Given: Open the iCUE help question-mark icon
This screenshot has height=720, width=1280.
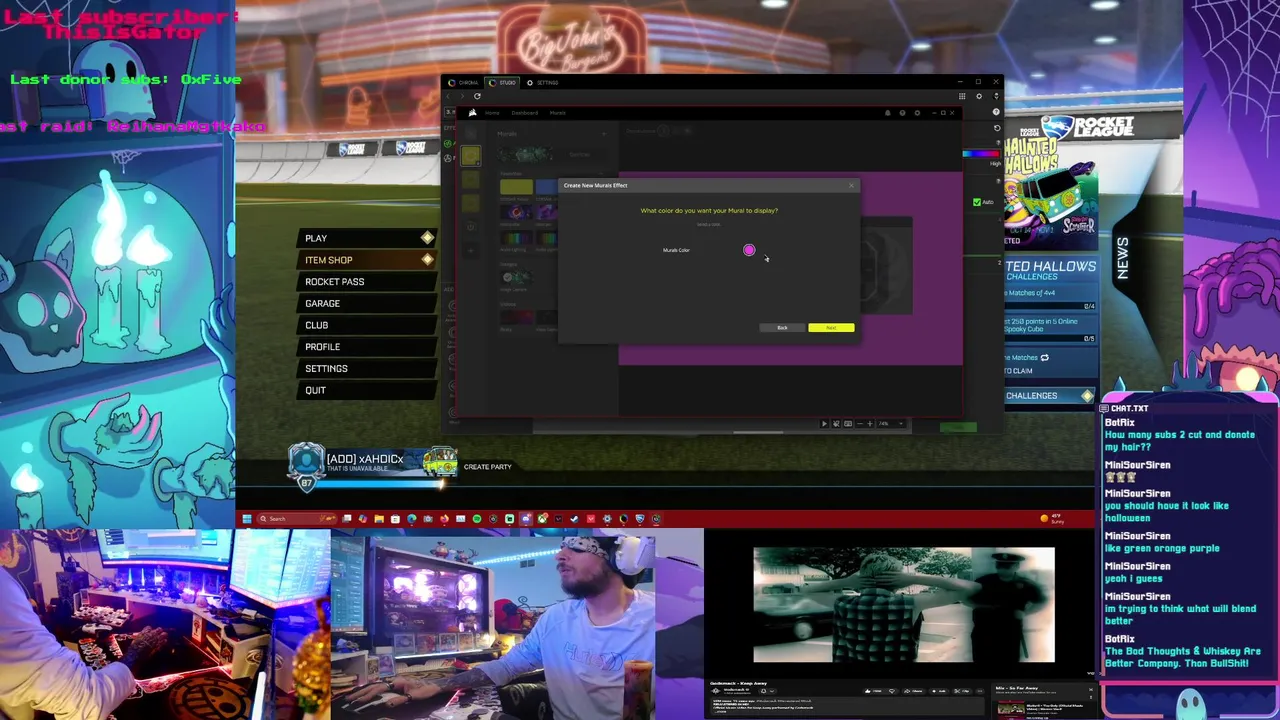Looking at the screenshot, I should click(x=902, y=113).
